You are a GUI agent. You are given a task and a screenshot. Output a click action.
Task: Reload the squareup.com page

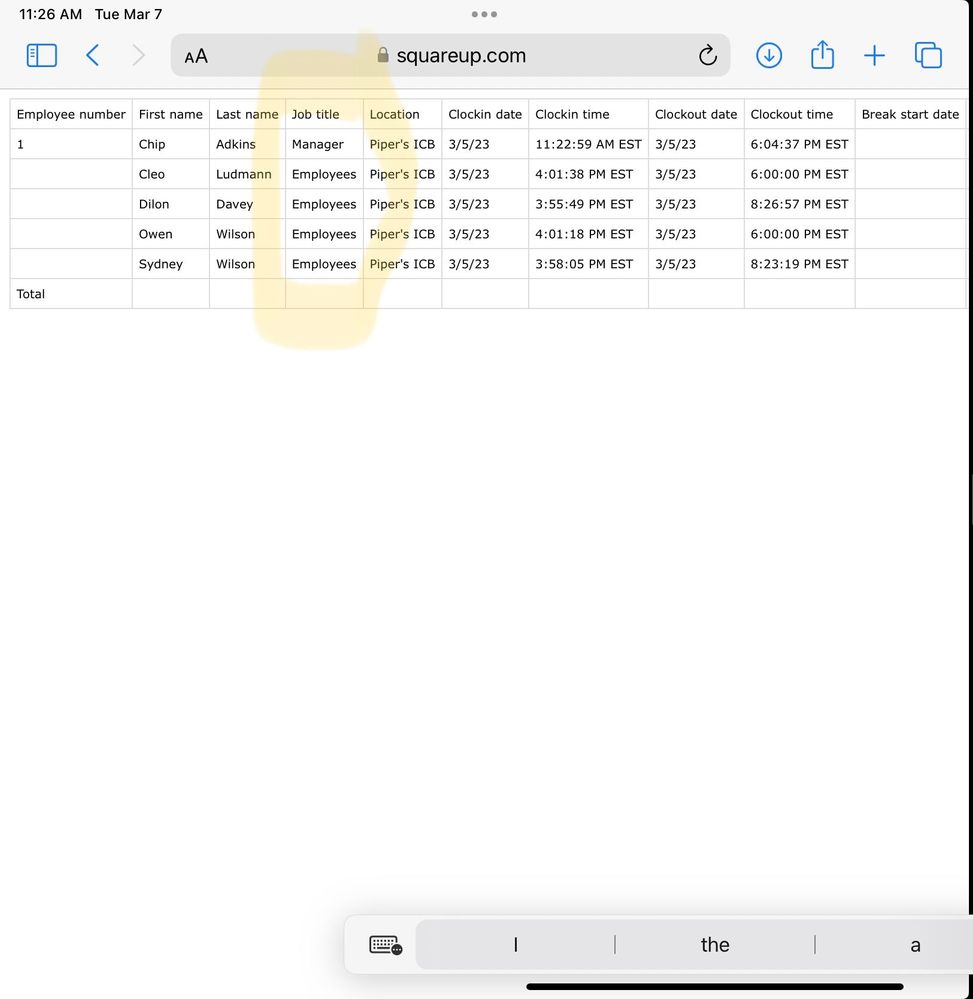click(707, 56)
